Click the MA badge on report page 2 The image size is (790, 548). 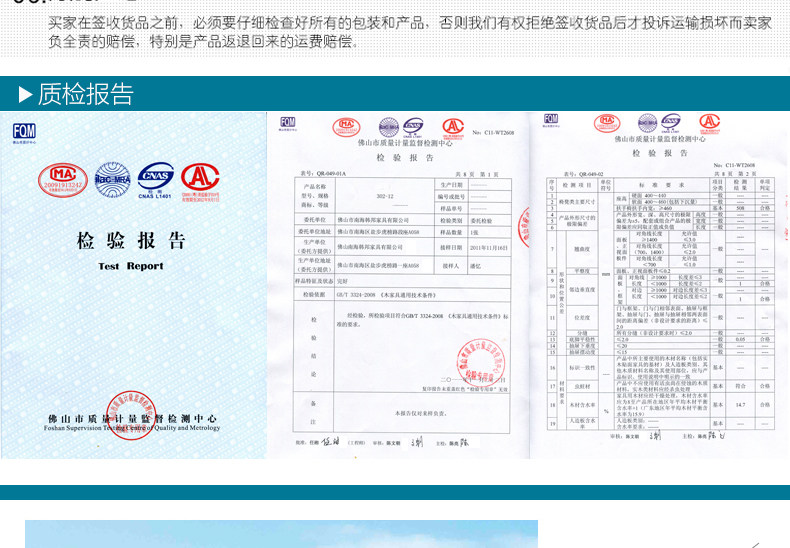(x=607, y=123)
